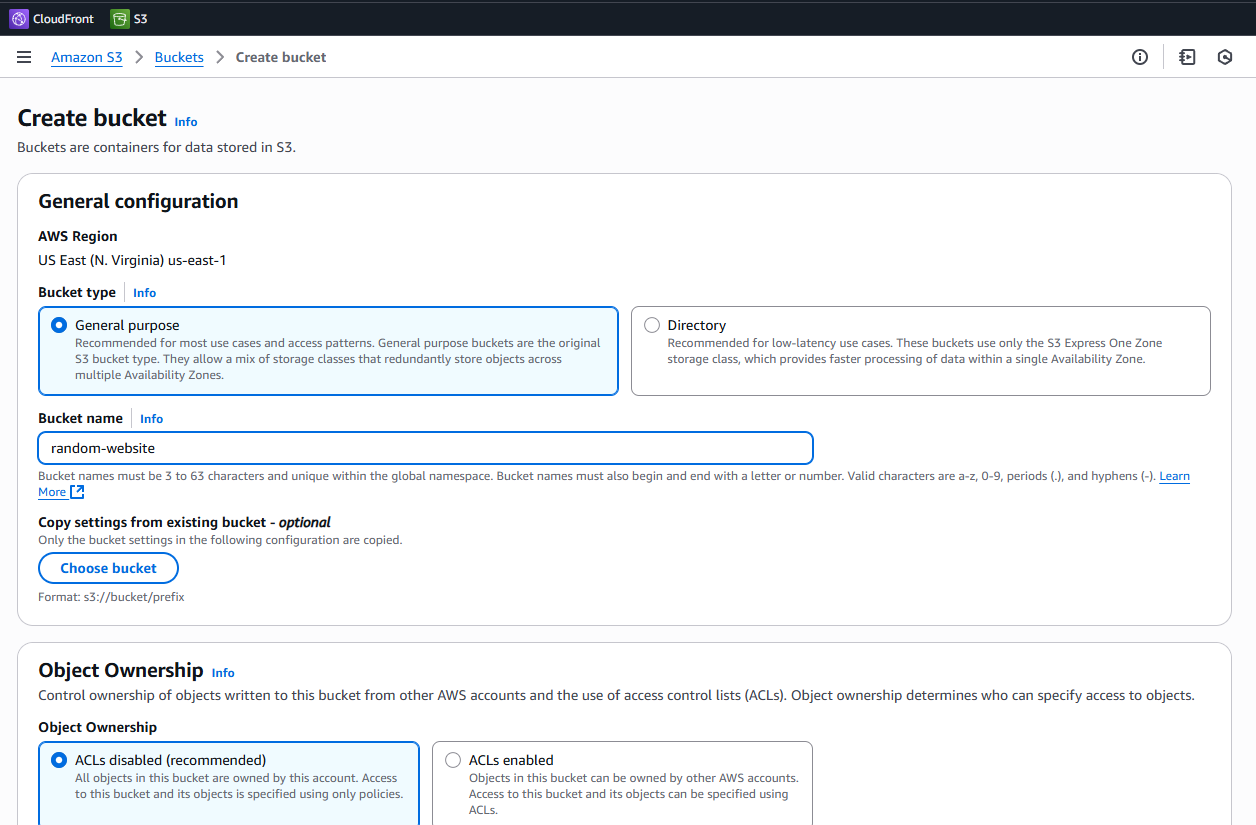Click the Bucket name input field
Image resolution: width=1256 pixels, height=825 pixels.
point(425,448)
